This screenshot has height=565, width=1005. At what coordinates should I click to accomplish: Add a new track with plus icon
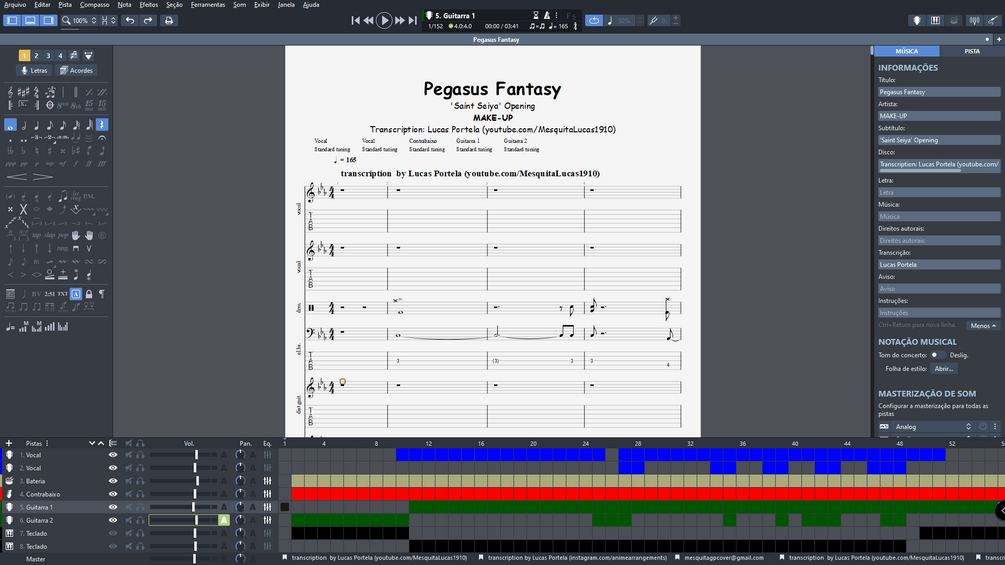(x=8, y=443)
